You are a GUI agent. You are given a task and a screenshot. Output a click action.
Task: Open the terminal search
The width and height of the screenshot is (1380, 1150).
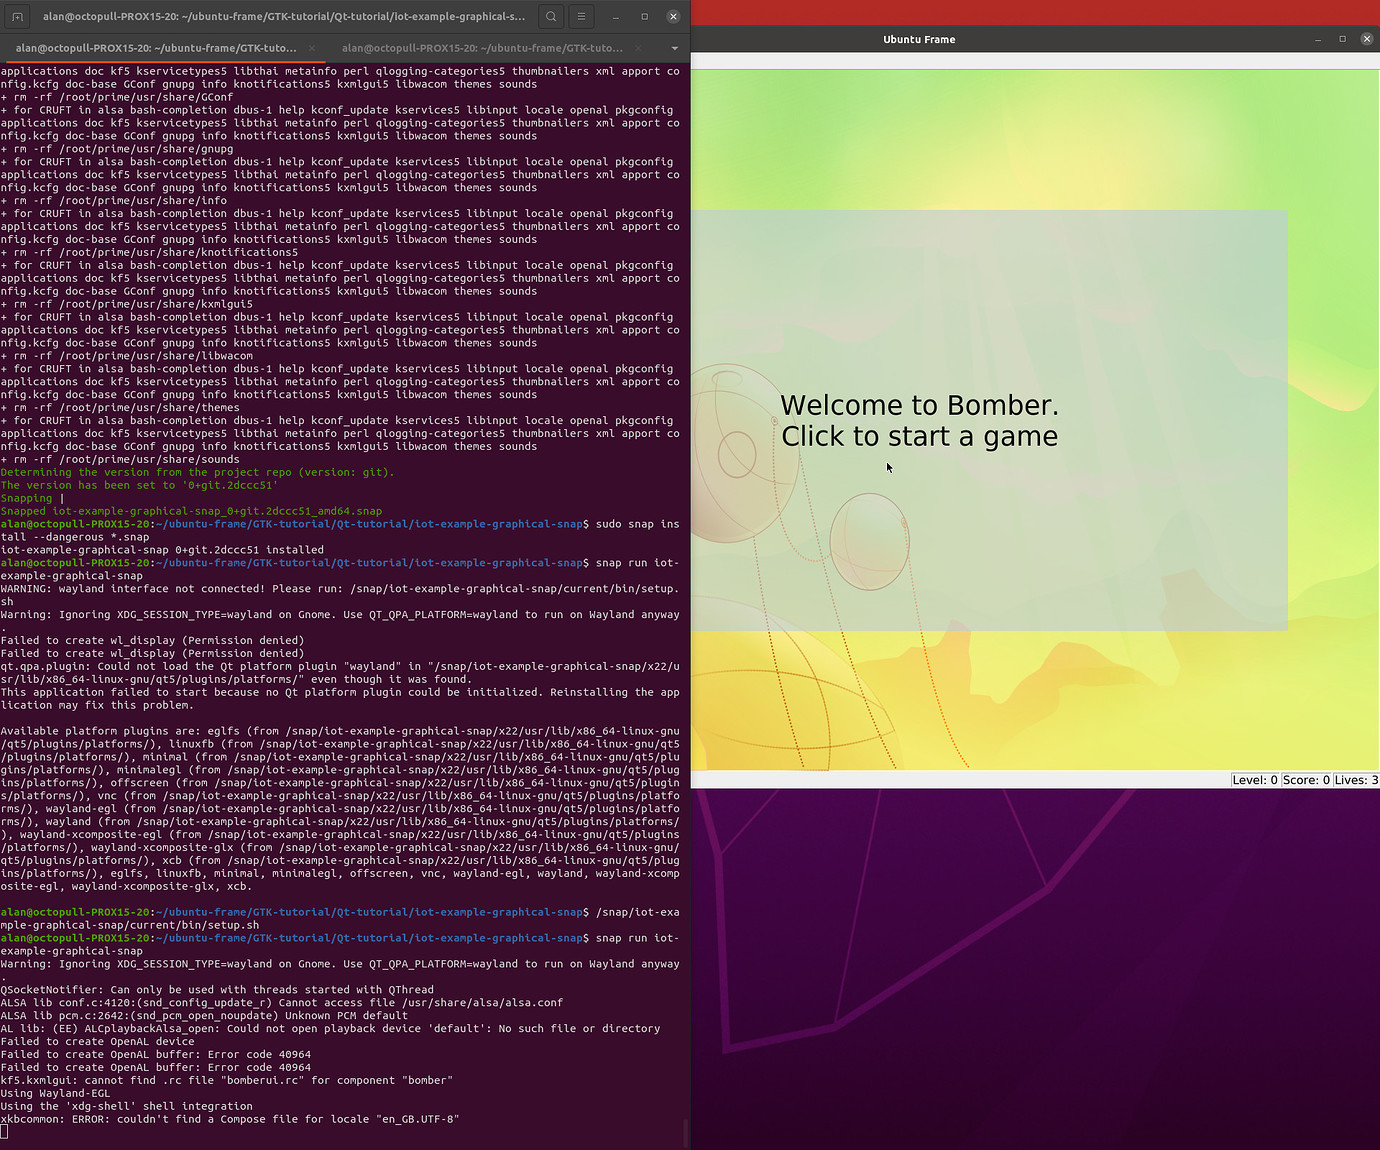point(550,16)
